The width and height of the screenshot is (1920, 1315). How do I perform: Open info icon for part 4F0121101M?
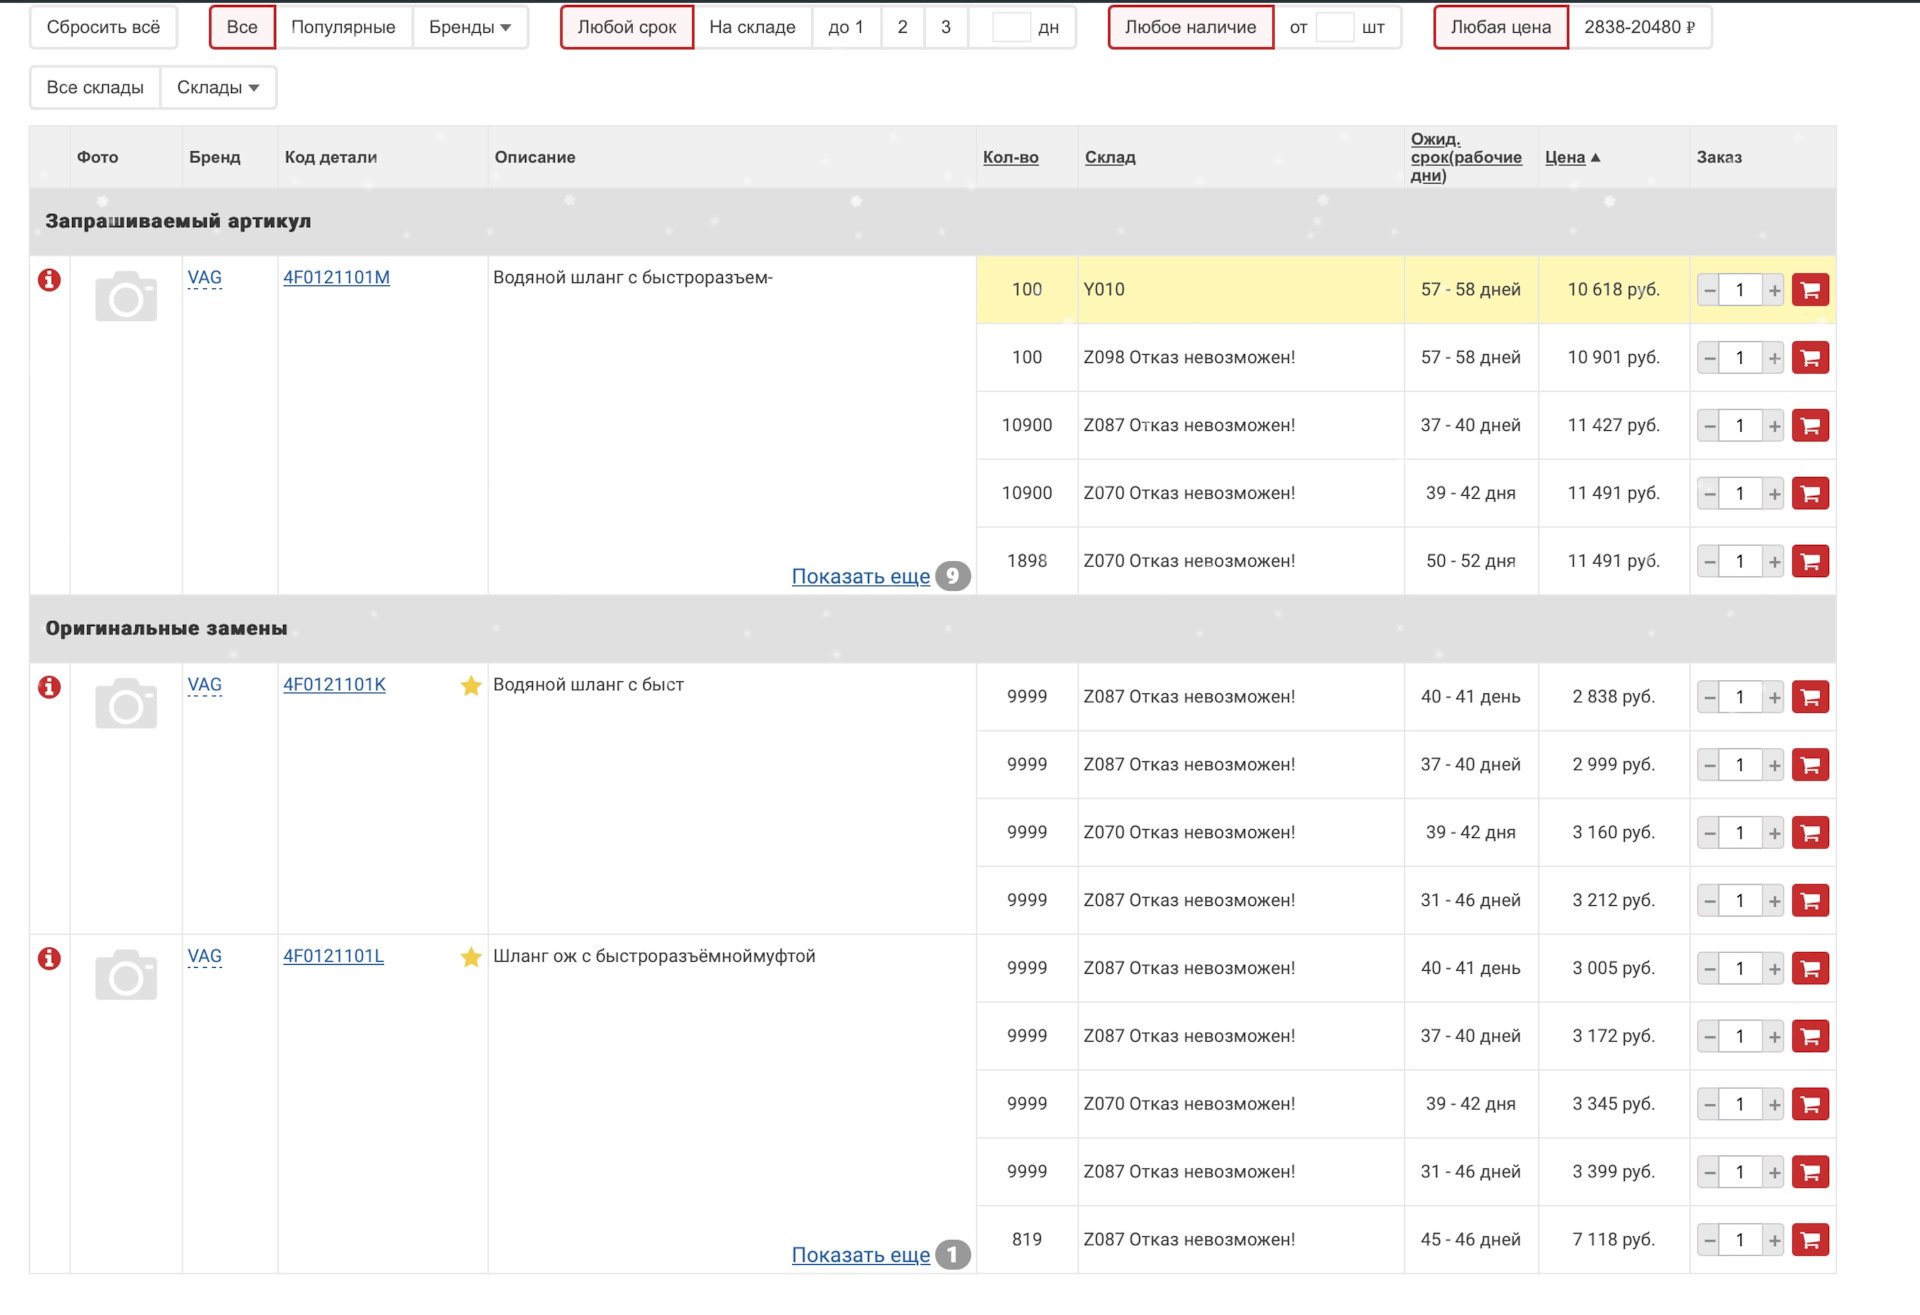[x=49, y=280]
